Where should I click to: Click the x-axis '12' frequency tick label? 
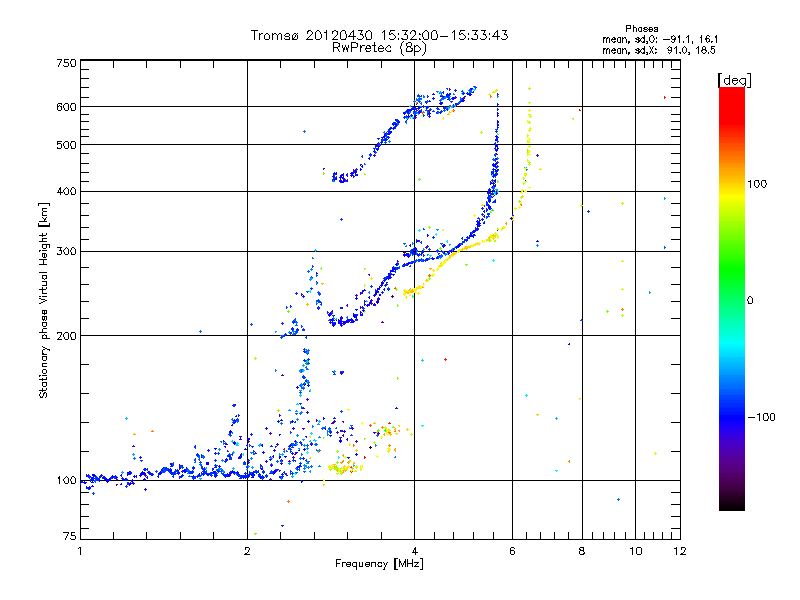(680, 551)
